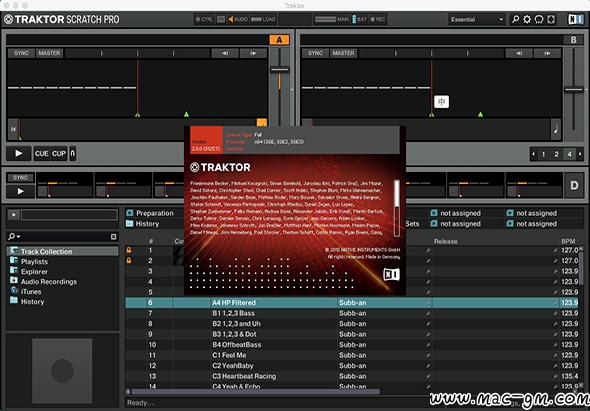Toggle SYNC on Deck B

coord(315,53)
